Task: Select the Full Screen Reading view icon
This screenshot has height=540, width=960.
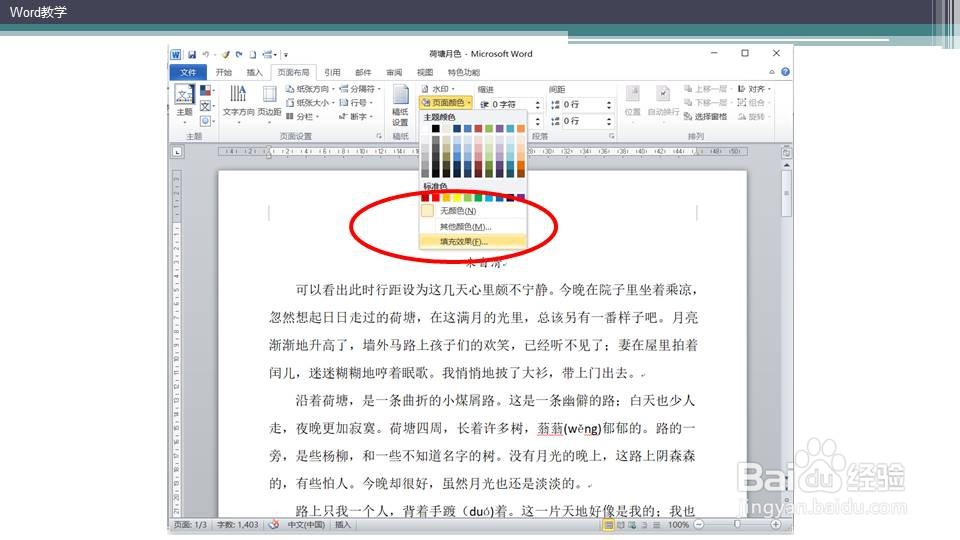Action: [x=621, y=525]
